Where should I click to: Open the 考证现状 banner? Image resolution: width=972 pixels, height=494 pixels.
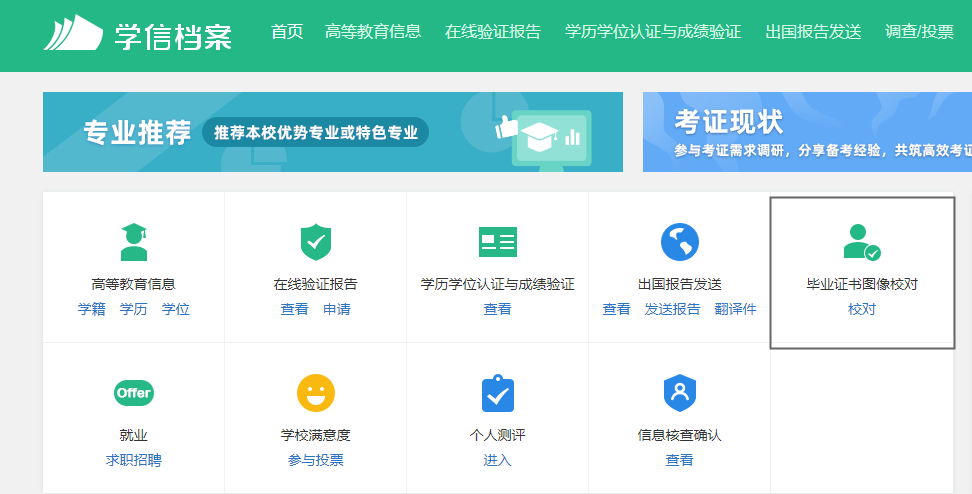click(806, 132)
